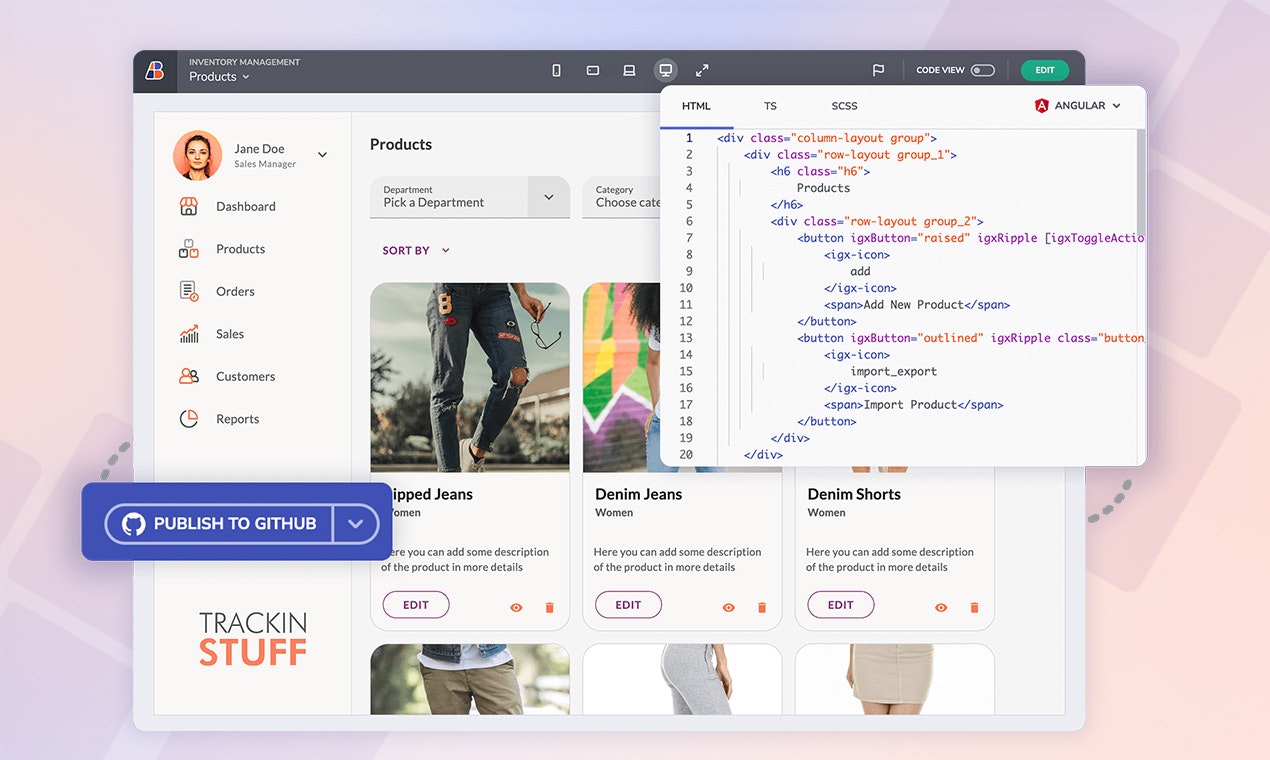Click "Sales Manager" text under Jane Doe
The width and height of the screenshot is (1270, 760).
click(265, 164)
